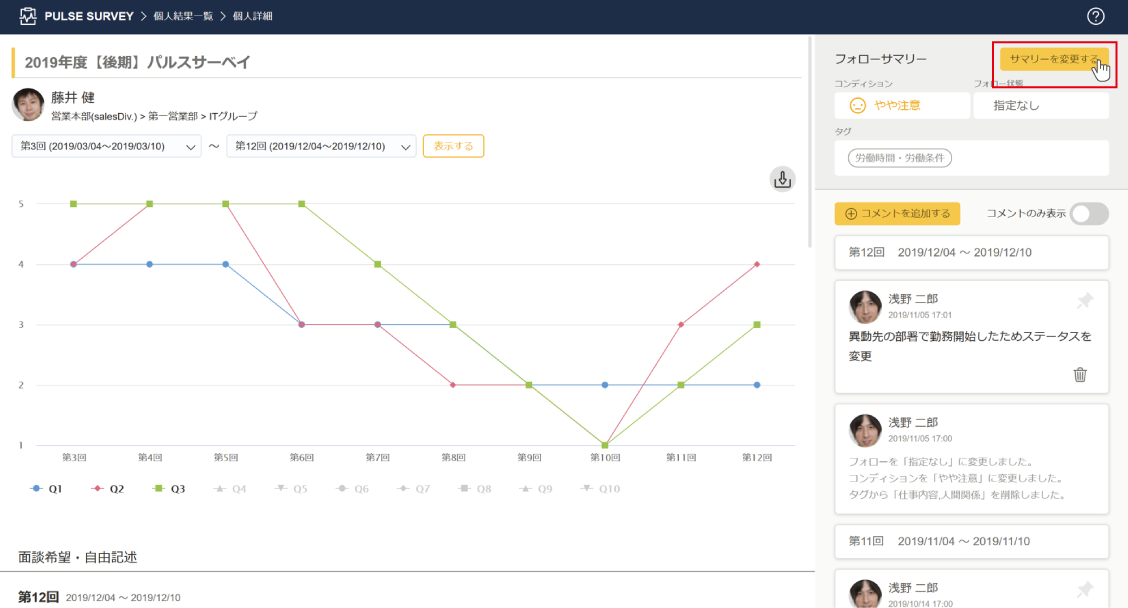Click コメントを追加する button
The image size is (1128, 608).
point(897,213)
